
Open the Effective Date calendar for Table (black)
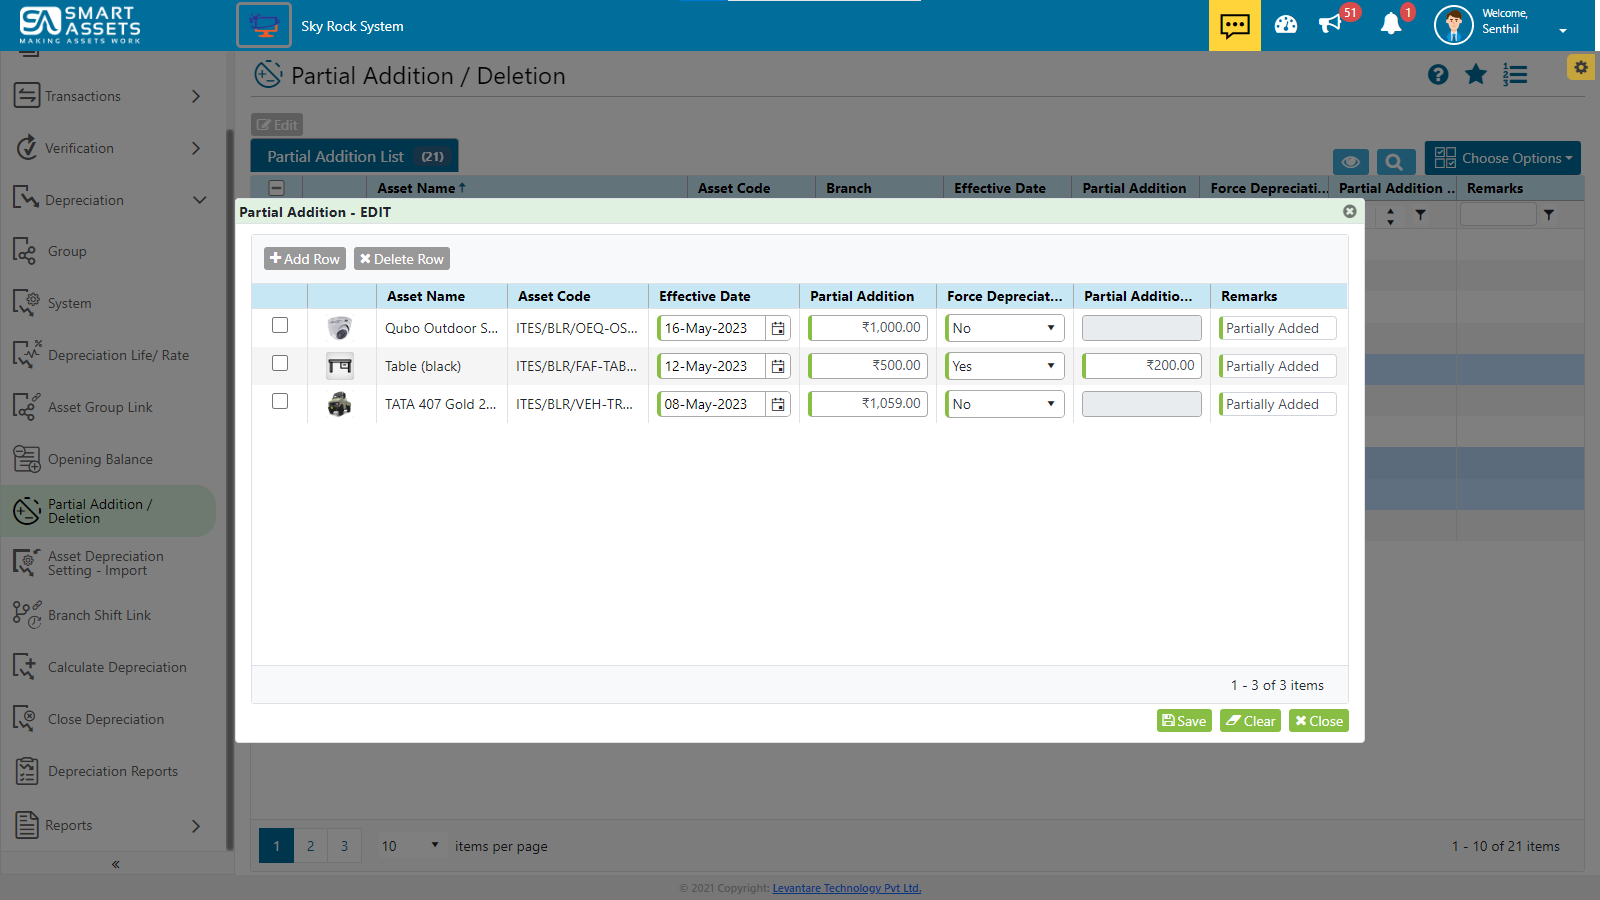[x=778, y=366]
